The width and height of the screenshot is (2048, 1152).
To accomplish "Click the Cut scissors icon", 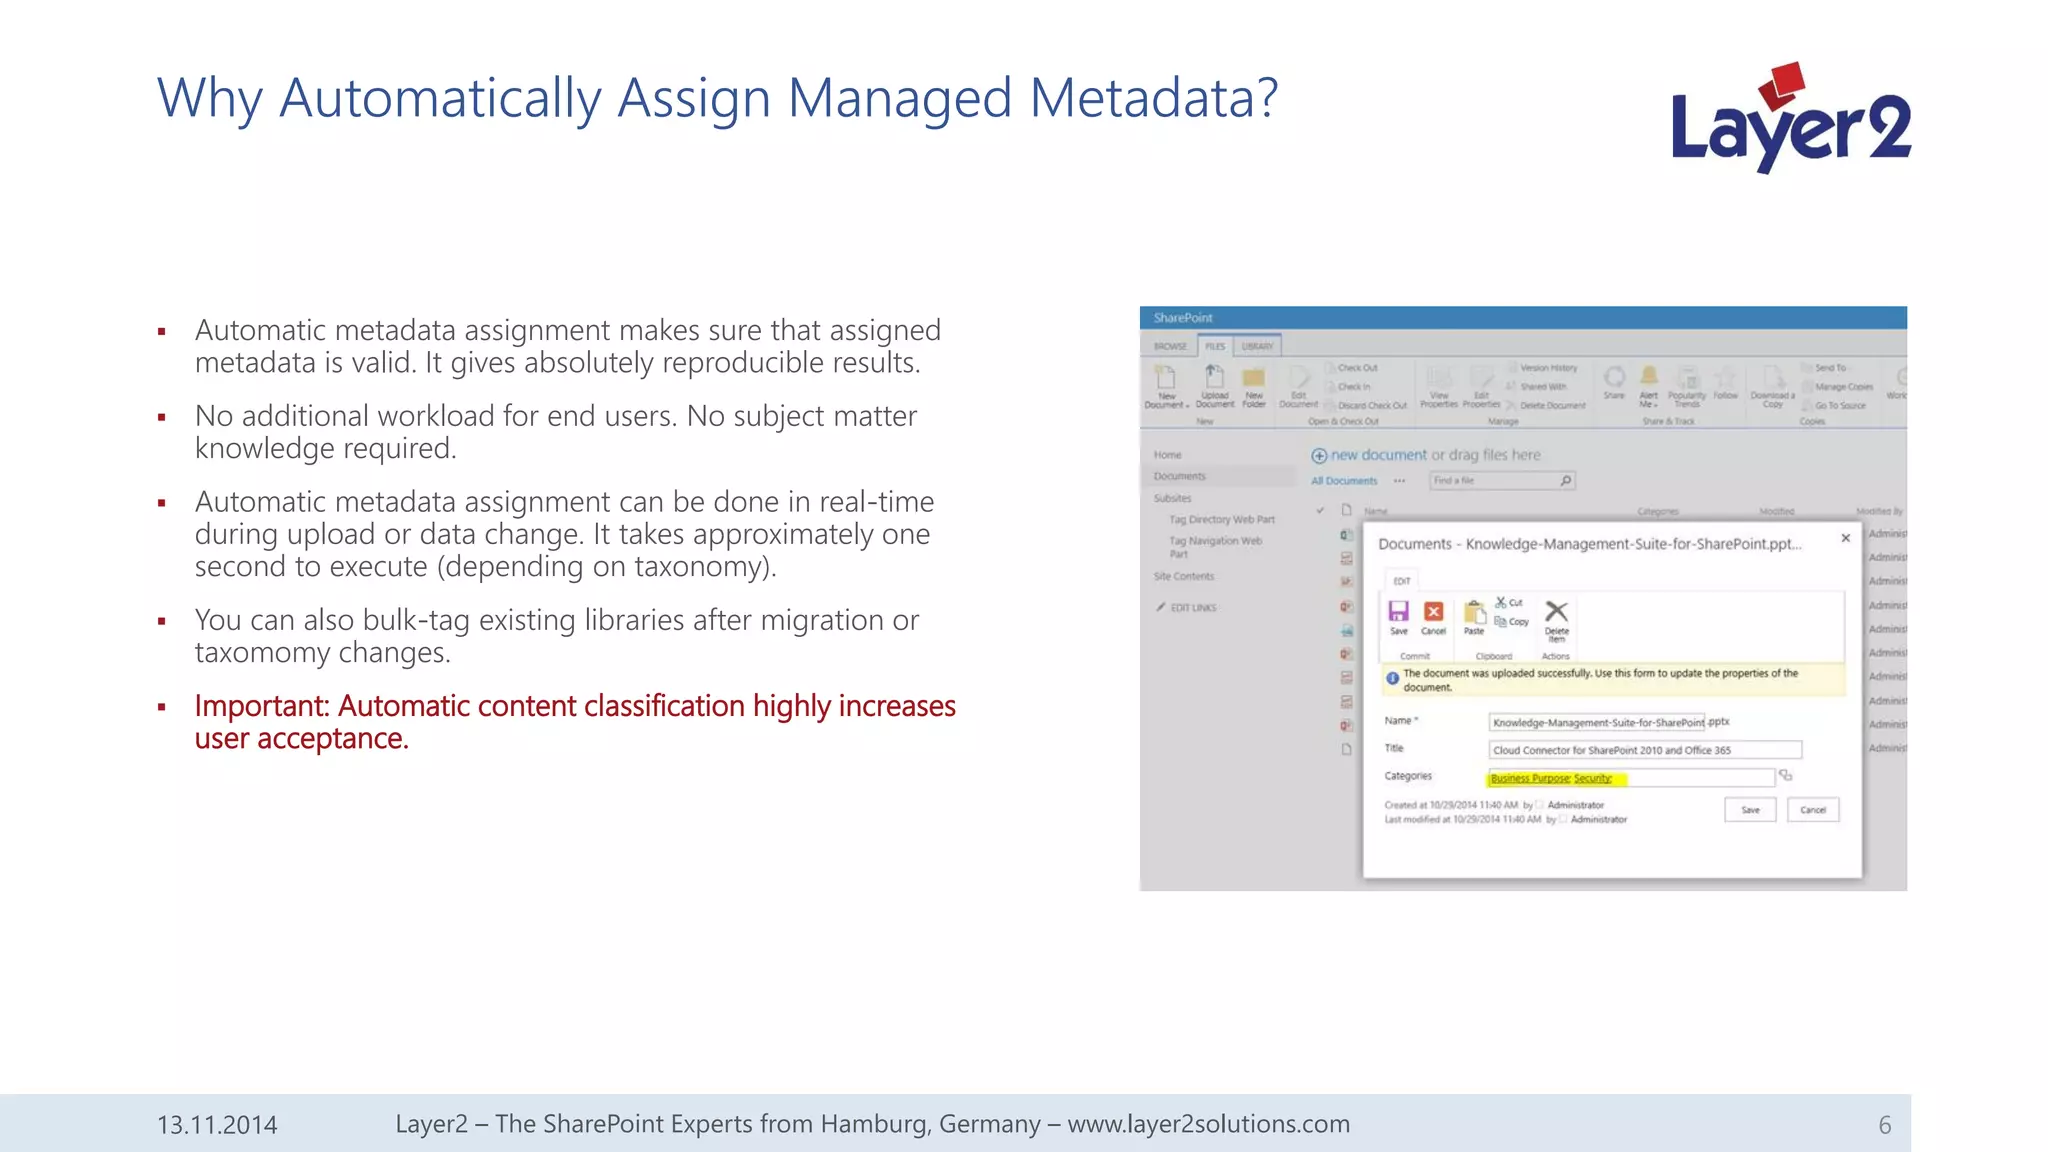I will point(1501,602).
